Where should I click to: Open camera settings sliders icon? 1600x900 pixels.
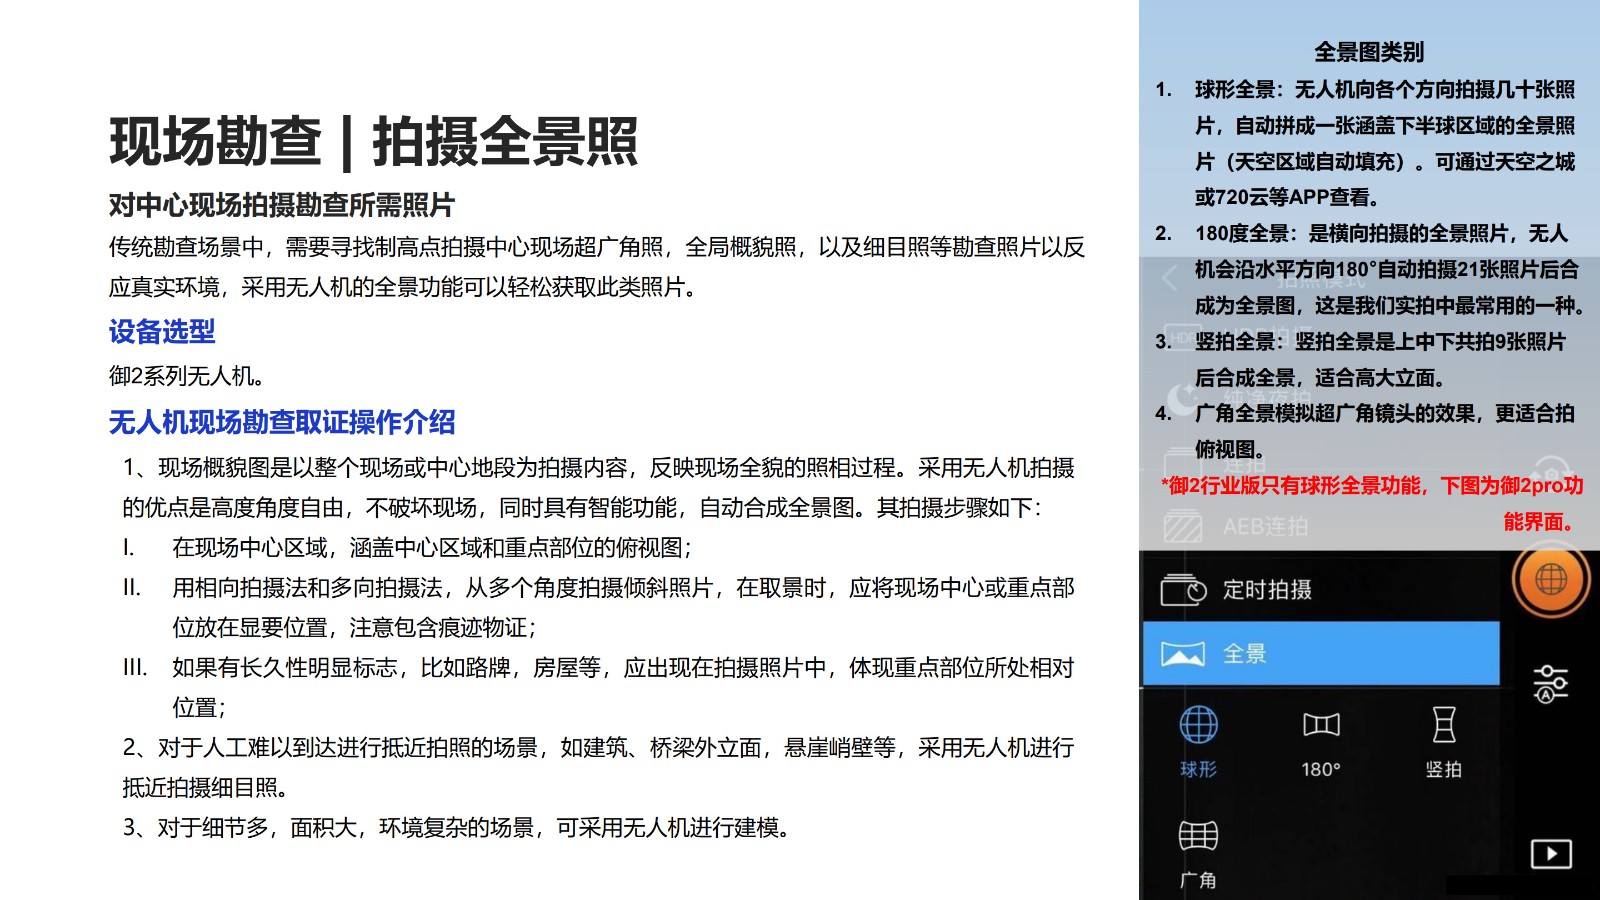[x=1550, y=683]
